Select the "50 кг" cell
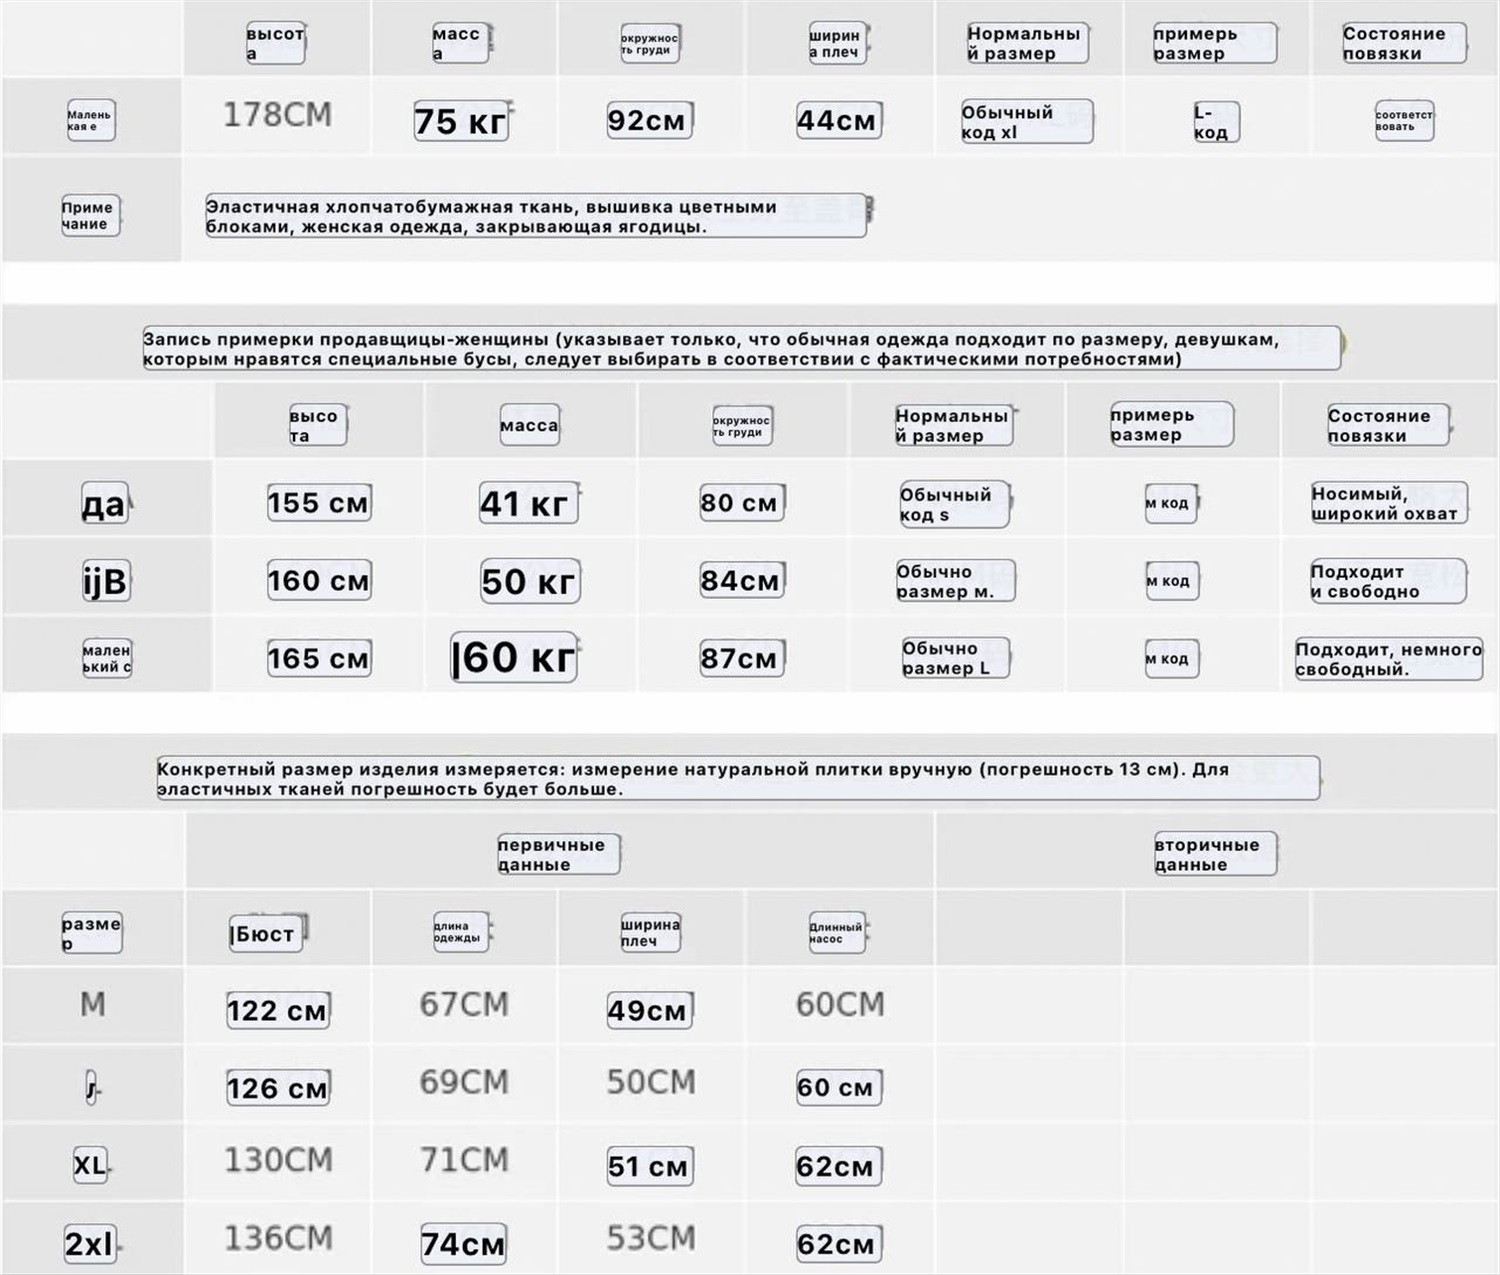The width and height of the screenshot is (1500, 1275). pos(529,581)
